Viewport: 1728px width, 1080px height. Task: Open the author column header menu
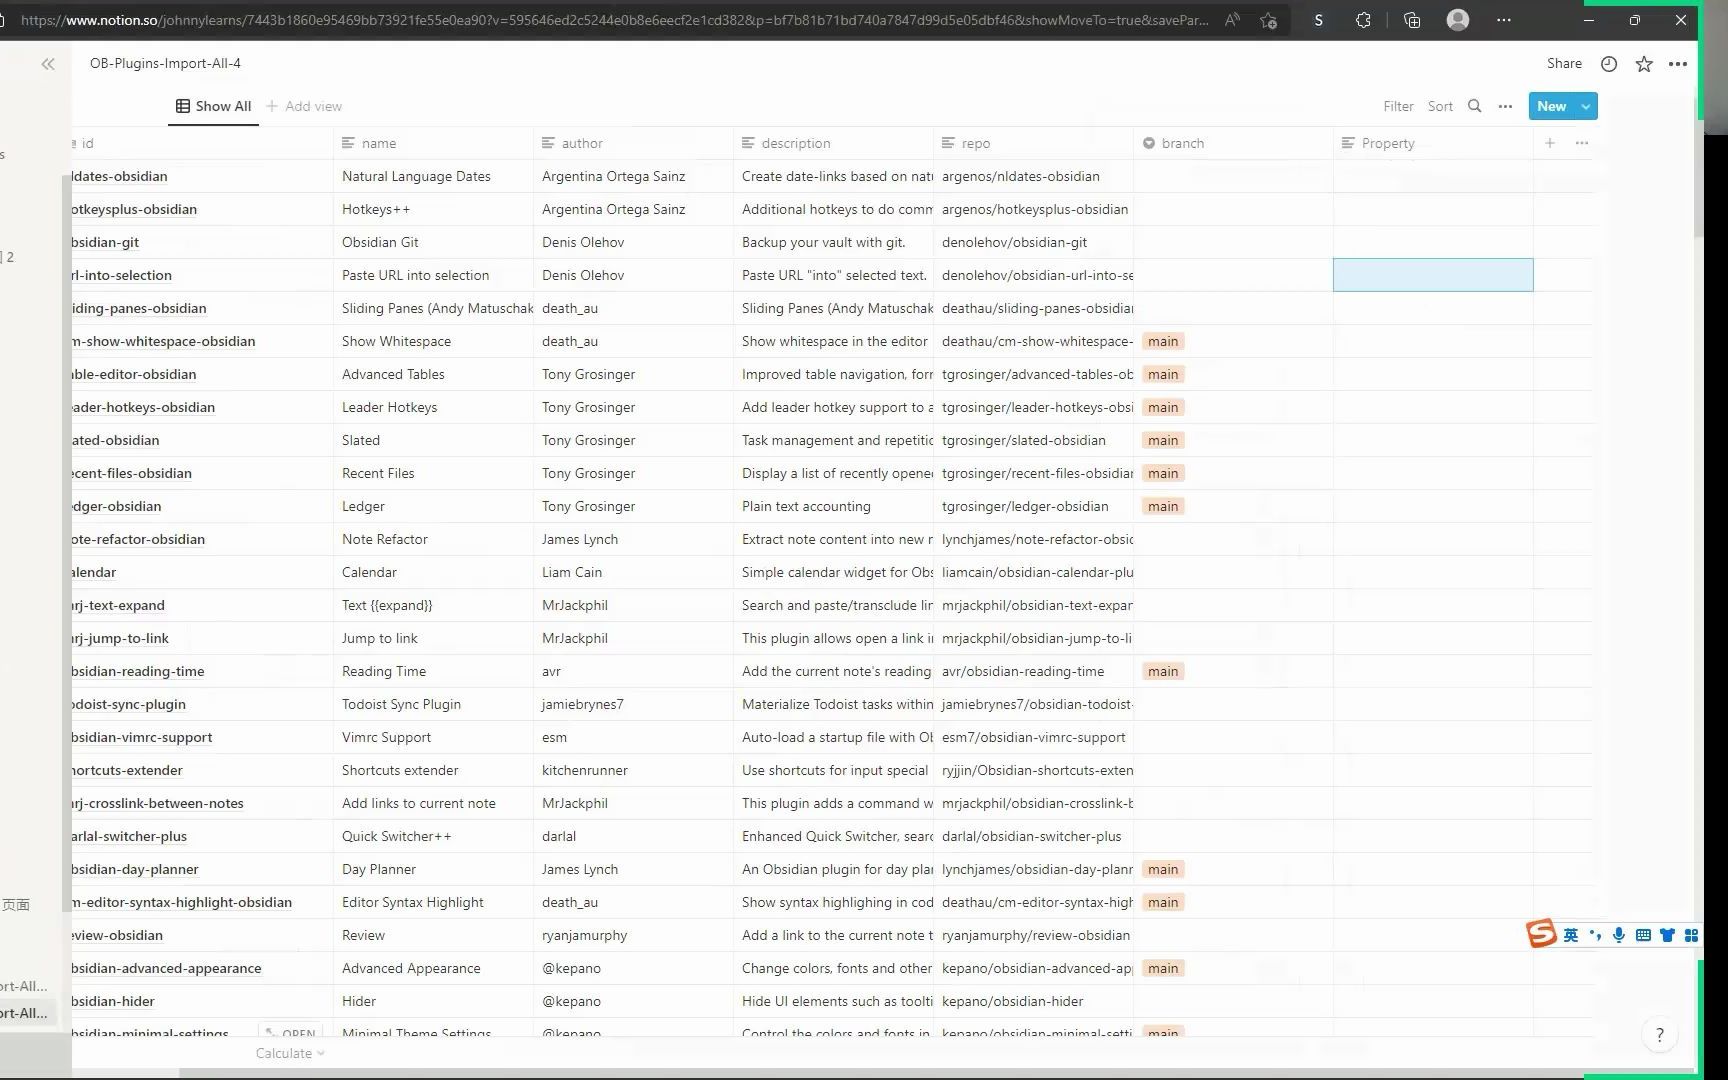[633, 143]
